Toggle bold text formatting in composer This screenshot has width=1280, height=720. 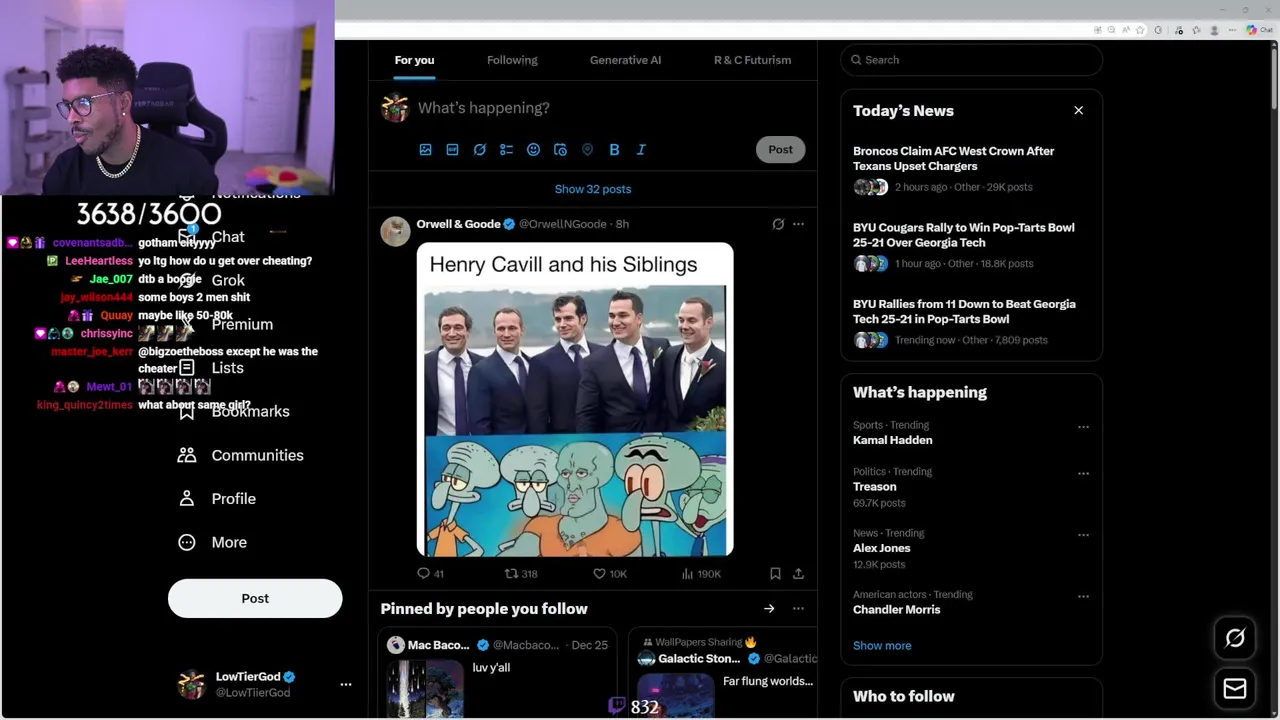click(x=614, y=150)
